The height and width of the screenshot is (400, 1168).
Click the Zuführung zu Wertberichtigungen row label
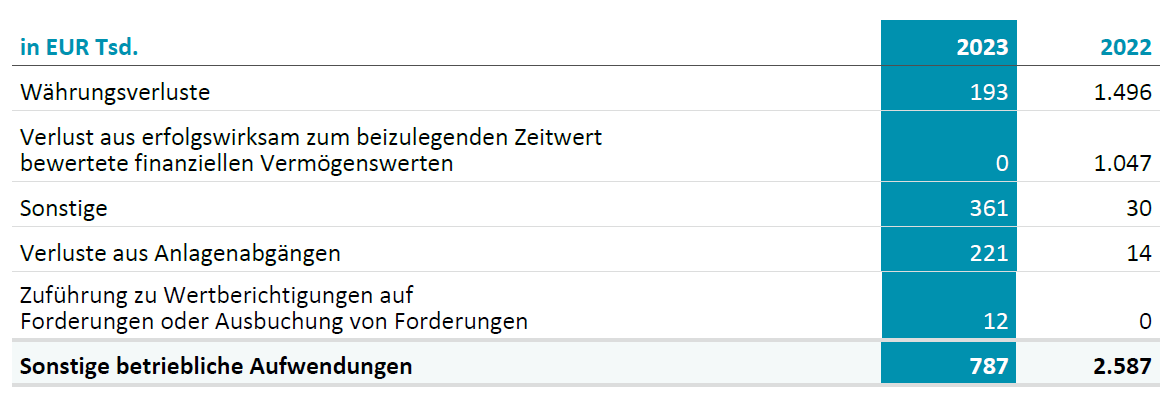(274, 308)
